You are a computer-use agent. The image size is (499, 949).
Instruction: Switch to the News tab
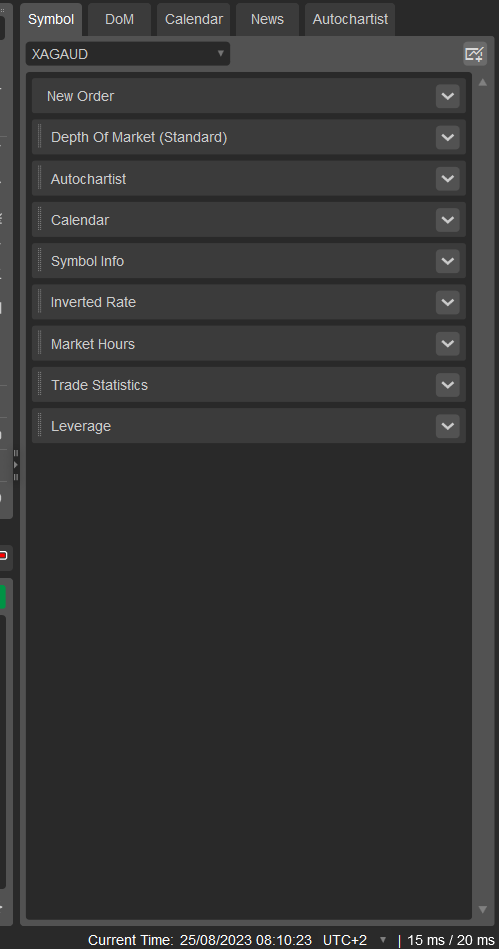[x=267, y=19]
